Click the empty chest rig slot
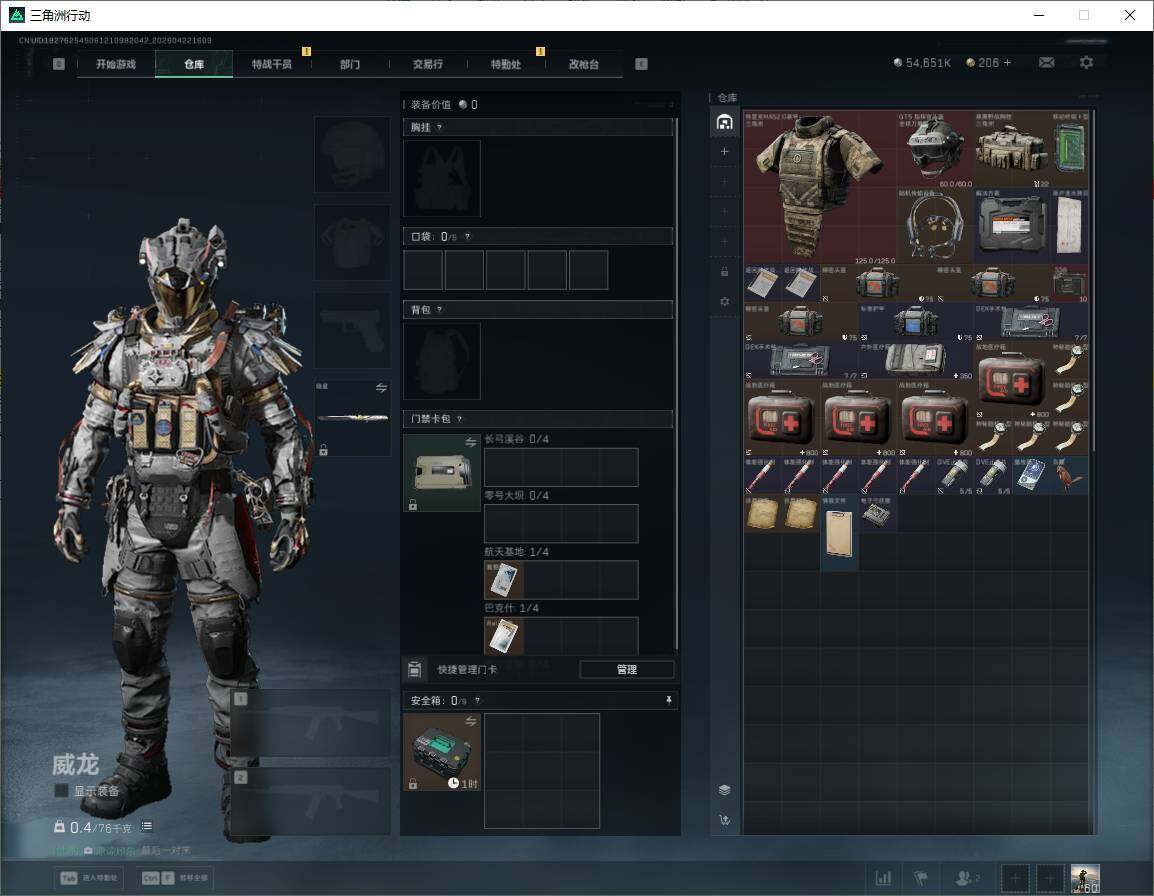The width and height of the screenshot is (1154, 896). tap(442, 178)
